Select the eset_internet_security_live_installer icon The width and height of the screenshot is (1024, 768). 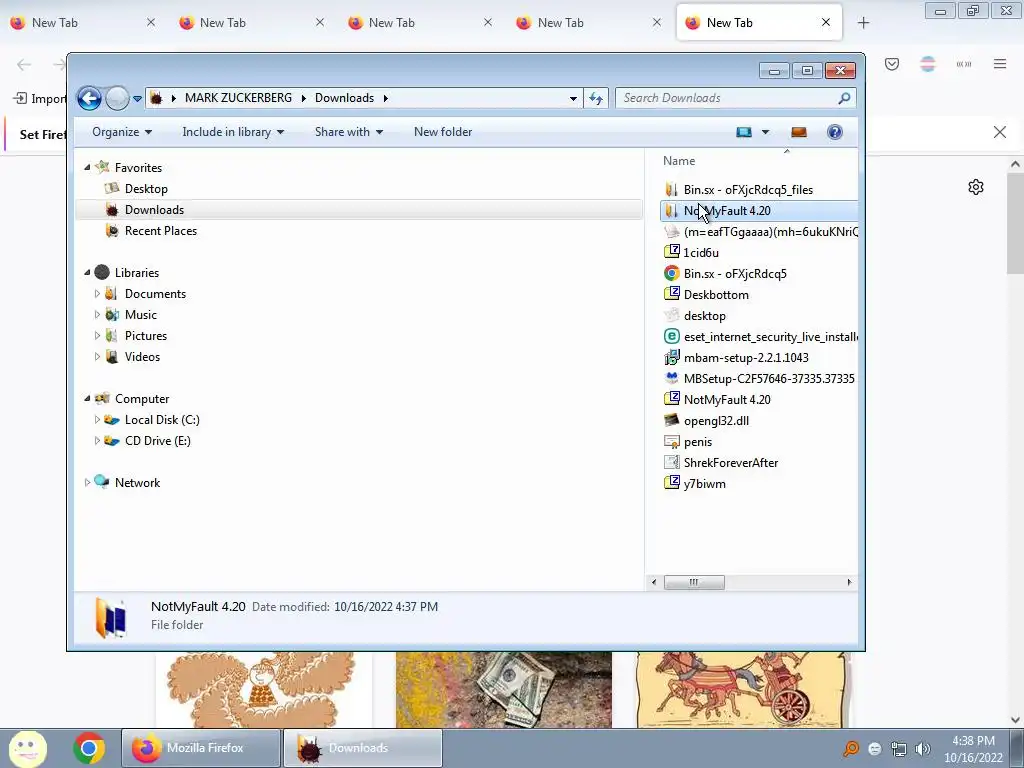pyautogui.click(x=671, y=336)
